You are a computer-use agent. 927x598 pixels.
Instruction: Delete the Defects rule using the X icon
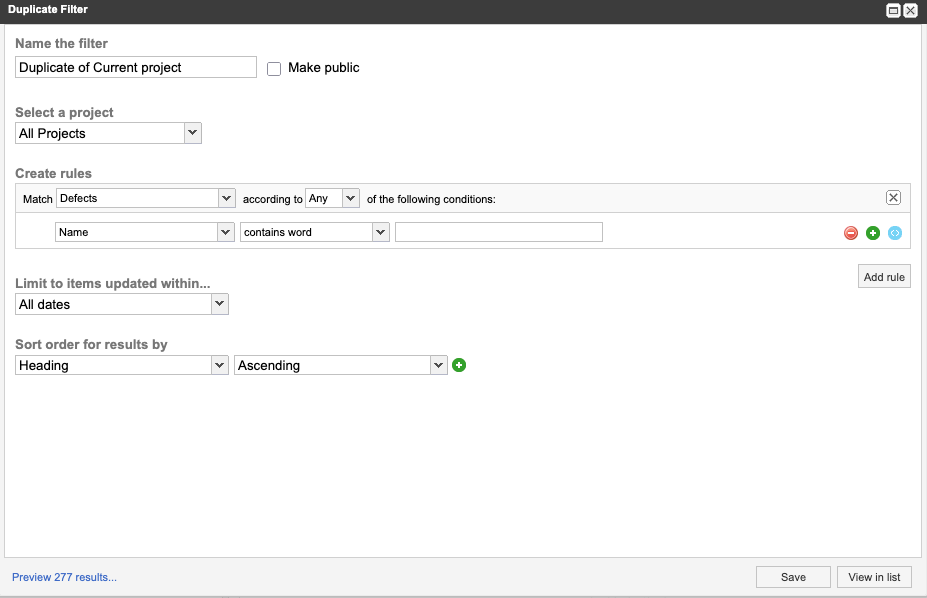[893, 197]
